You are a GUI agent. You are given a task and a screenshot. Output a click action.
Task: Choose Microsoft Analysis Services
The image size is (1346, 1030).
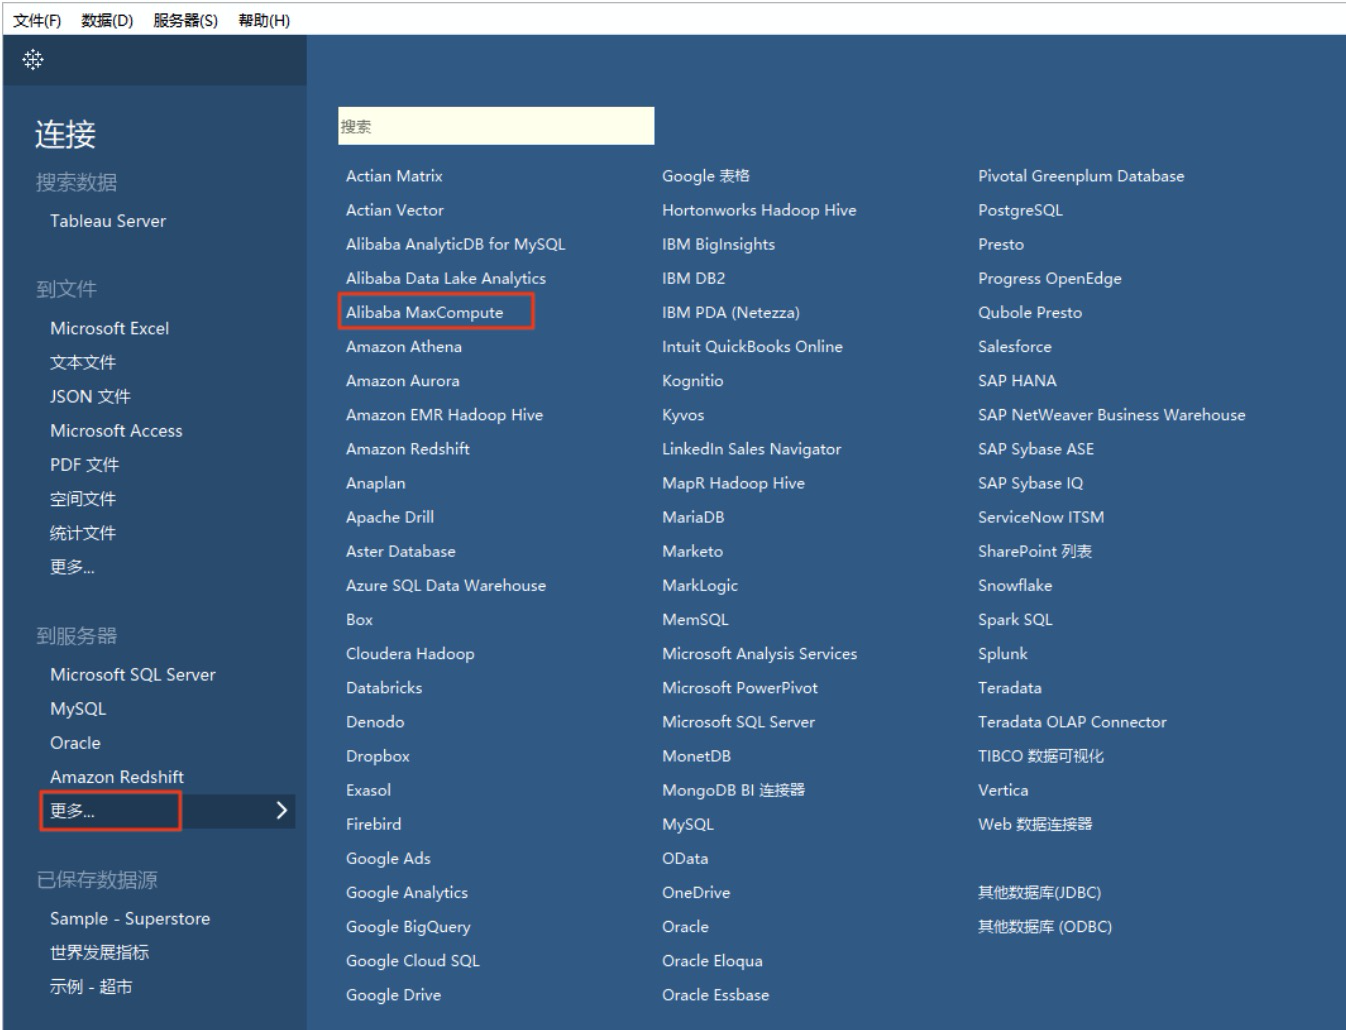(759, 653)
